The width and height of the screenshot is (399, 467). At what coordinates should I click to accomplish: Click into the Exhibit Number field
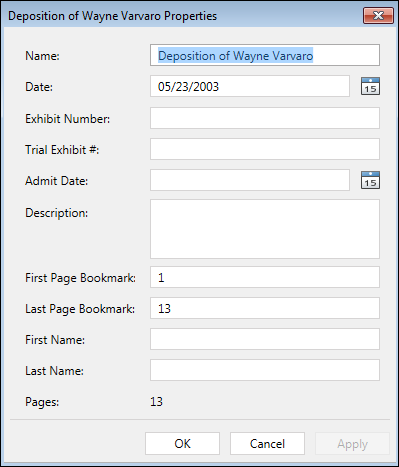pyautogui.click(x=265, y=118)
